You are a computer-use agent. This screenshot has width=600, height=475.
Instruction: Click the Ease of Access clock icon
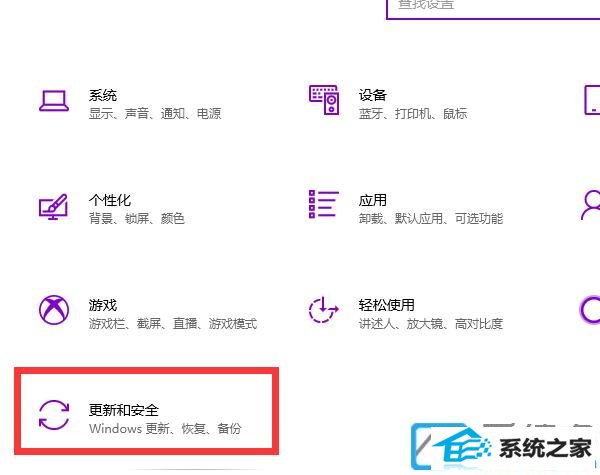click(x=324, y=310)
